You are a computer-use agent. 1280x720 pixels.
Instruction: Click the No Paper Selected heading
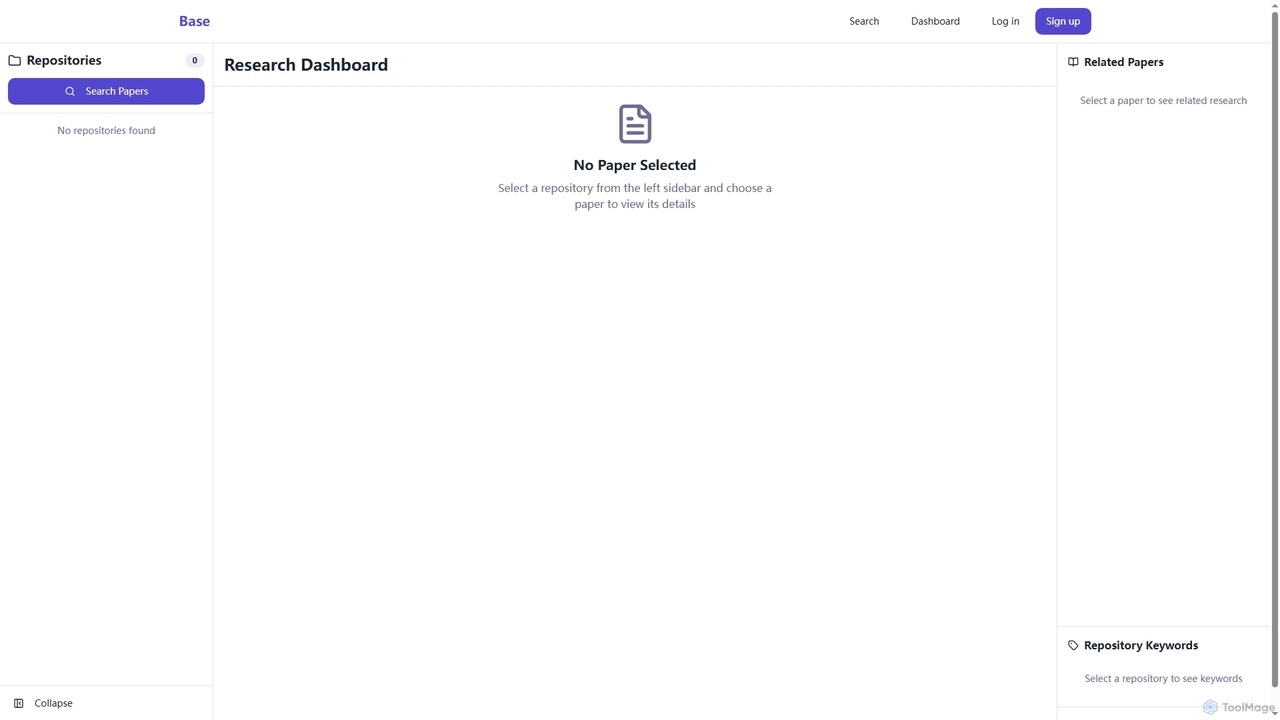(635, 165)
